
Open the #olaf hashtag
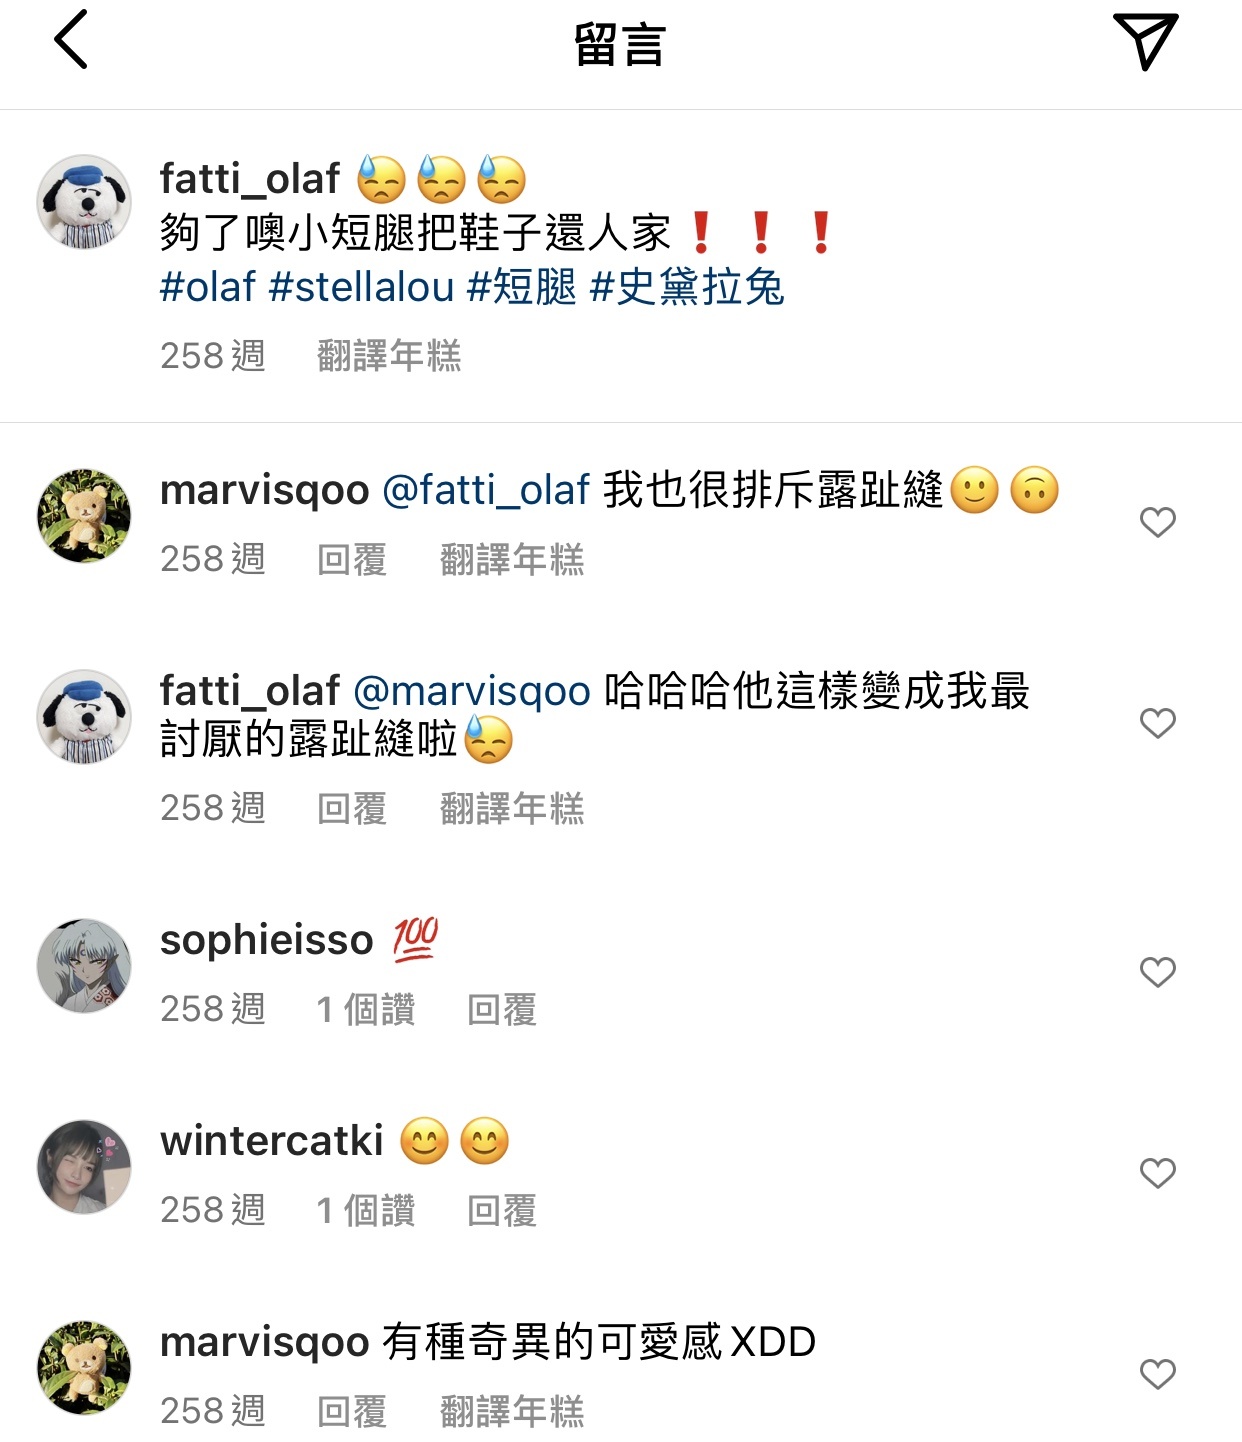pyautogui.click(x=208, y=287)
